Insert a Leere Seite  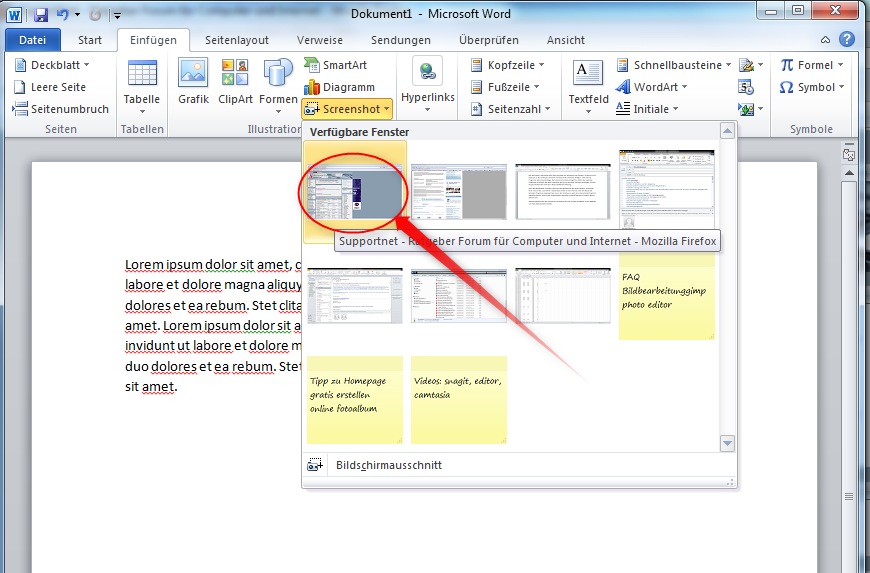(x=50, y=87)
